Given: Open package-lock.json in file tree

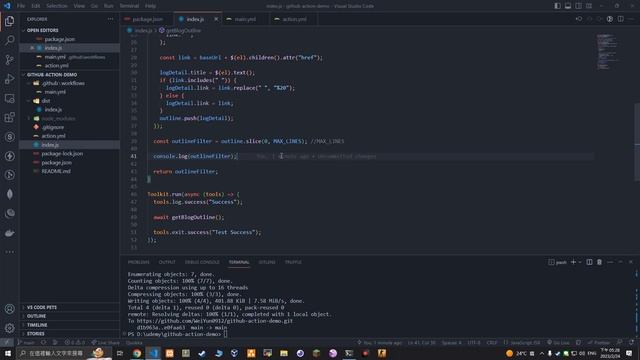Looking at the screenshot, I should point(62,153).
